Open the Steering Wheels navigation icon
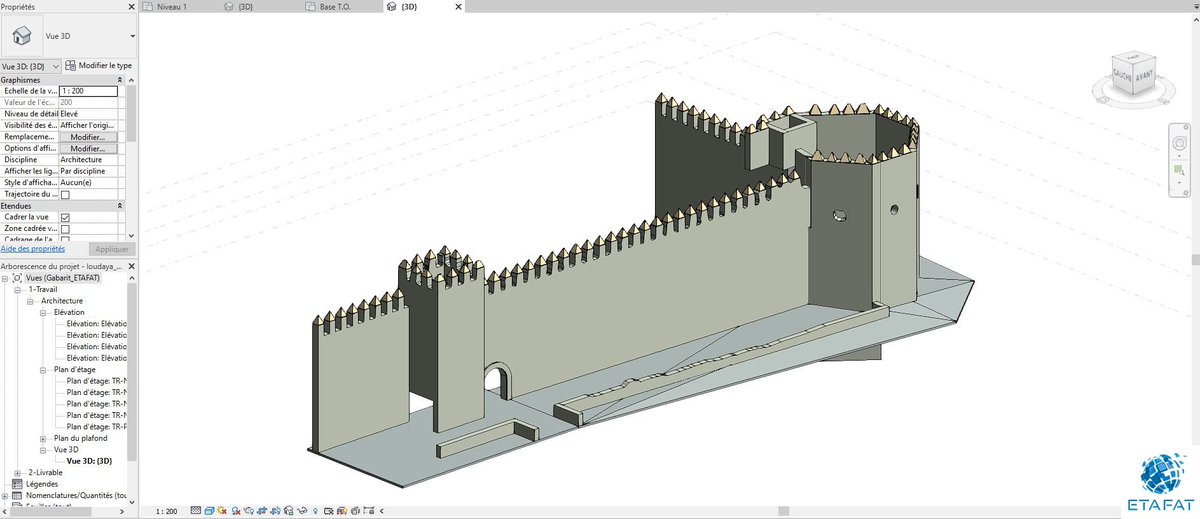 (x=1180, y=144)
